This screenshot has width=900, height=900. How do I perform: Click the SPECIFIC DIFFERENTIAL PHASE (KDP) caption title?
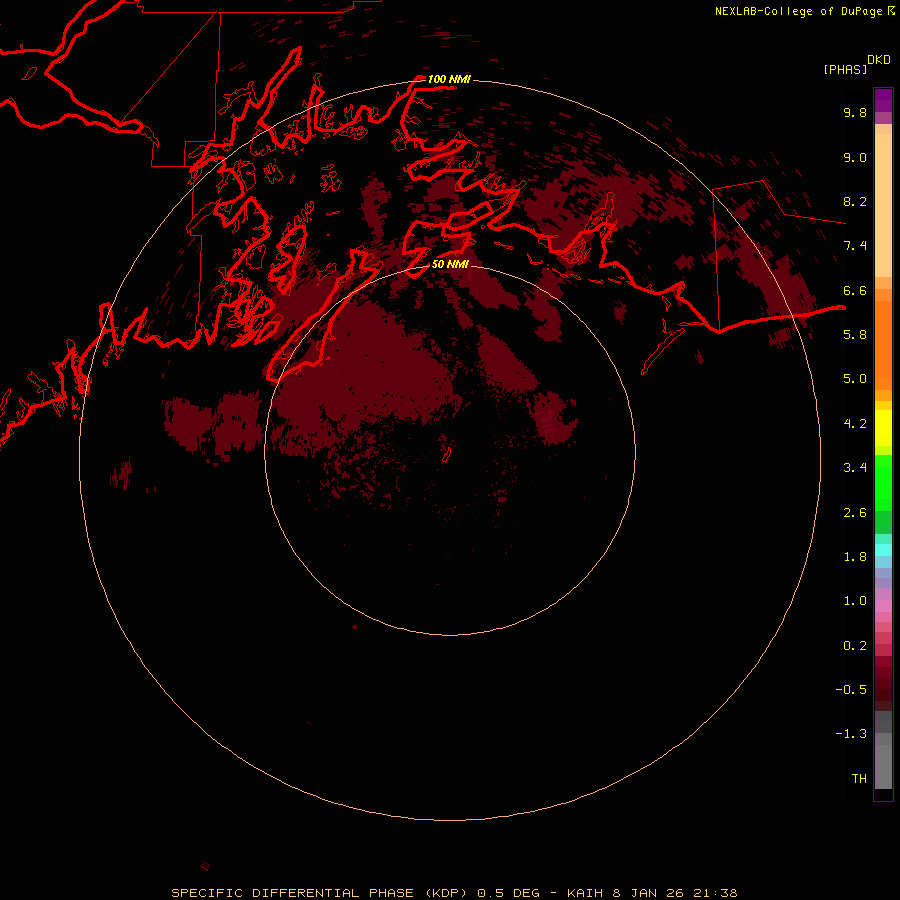coord(321,893)
